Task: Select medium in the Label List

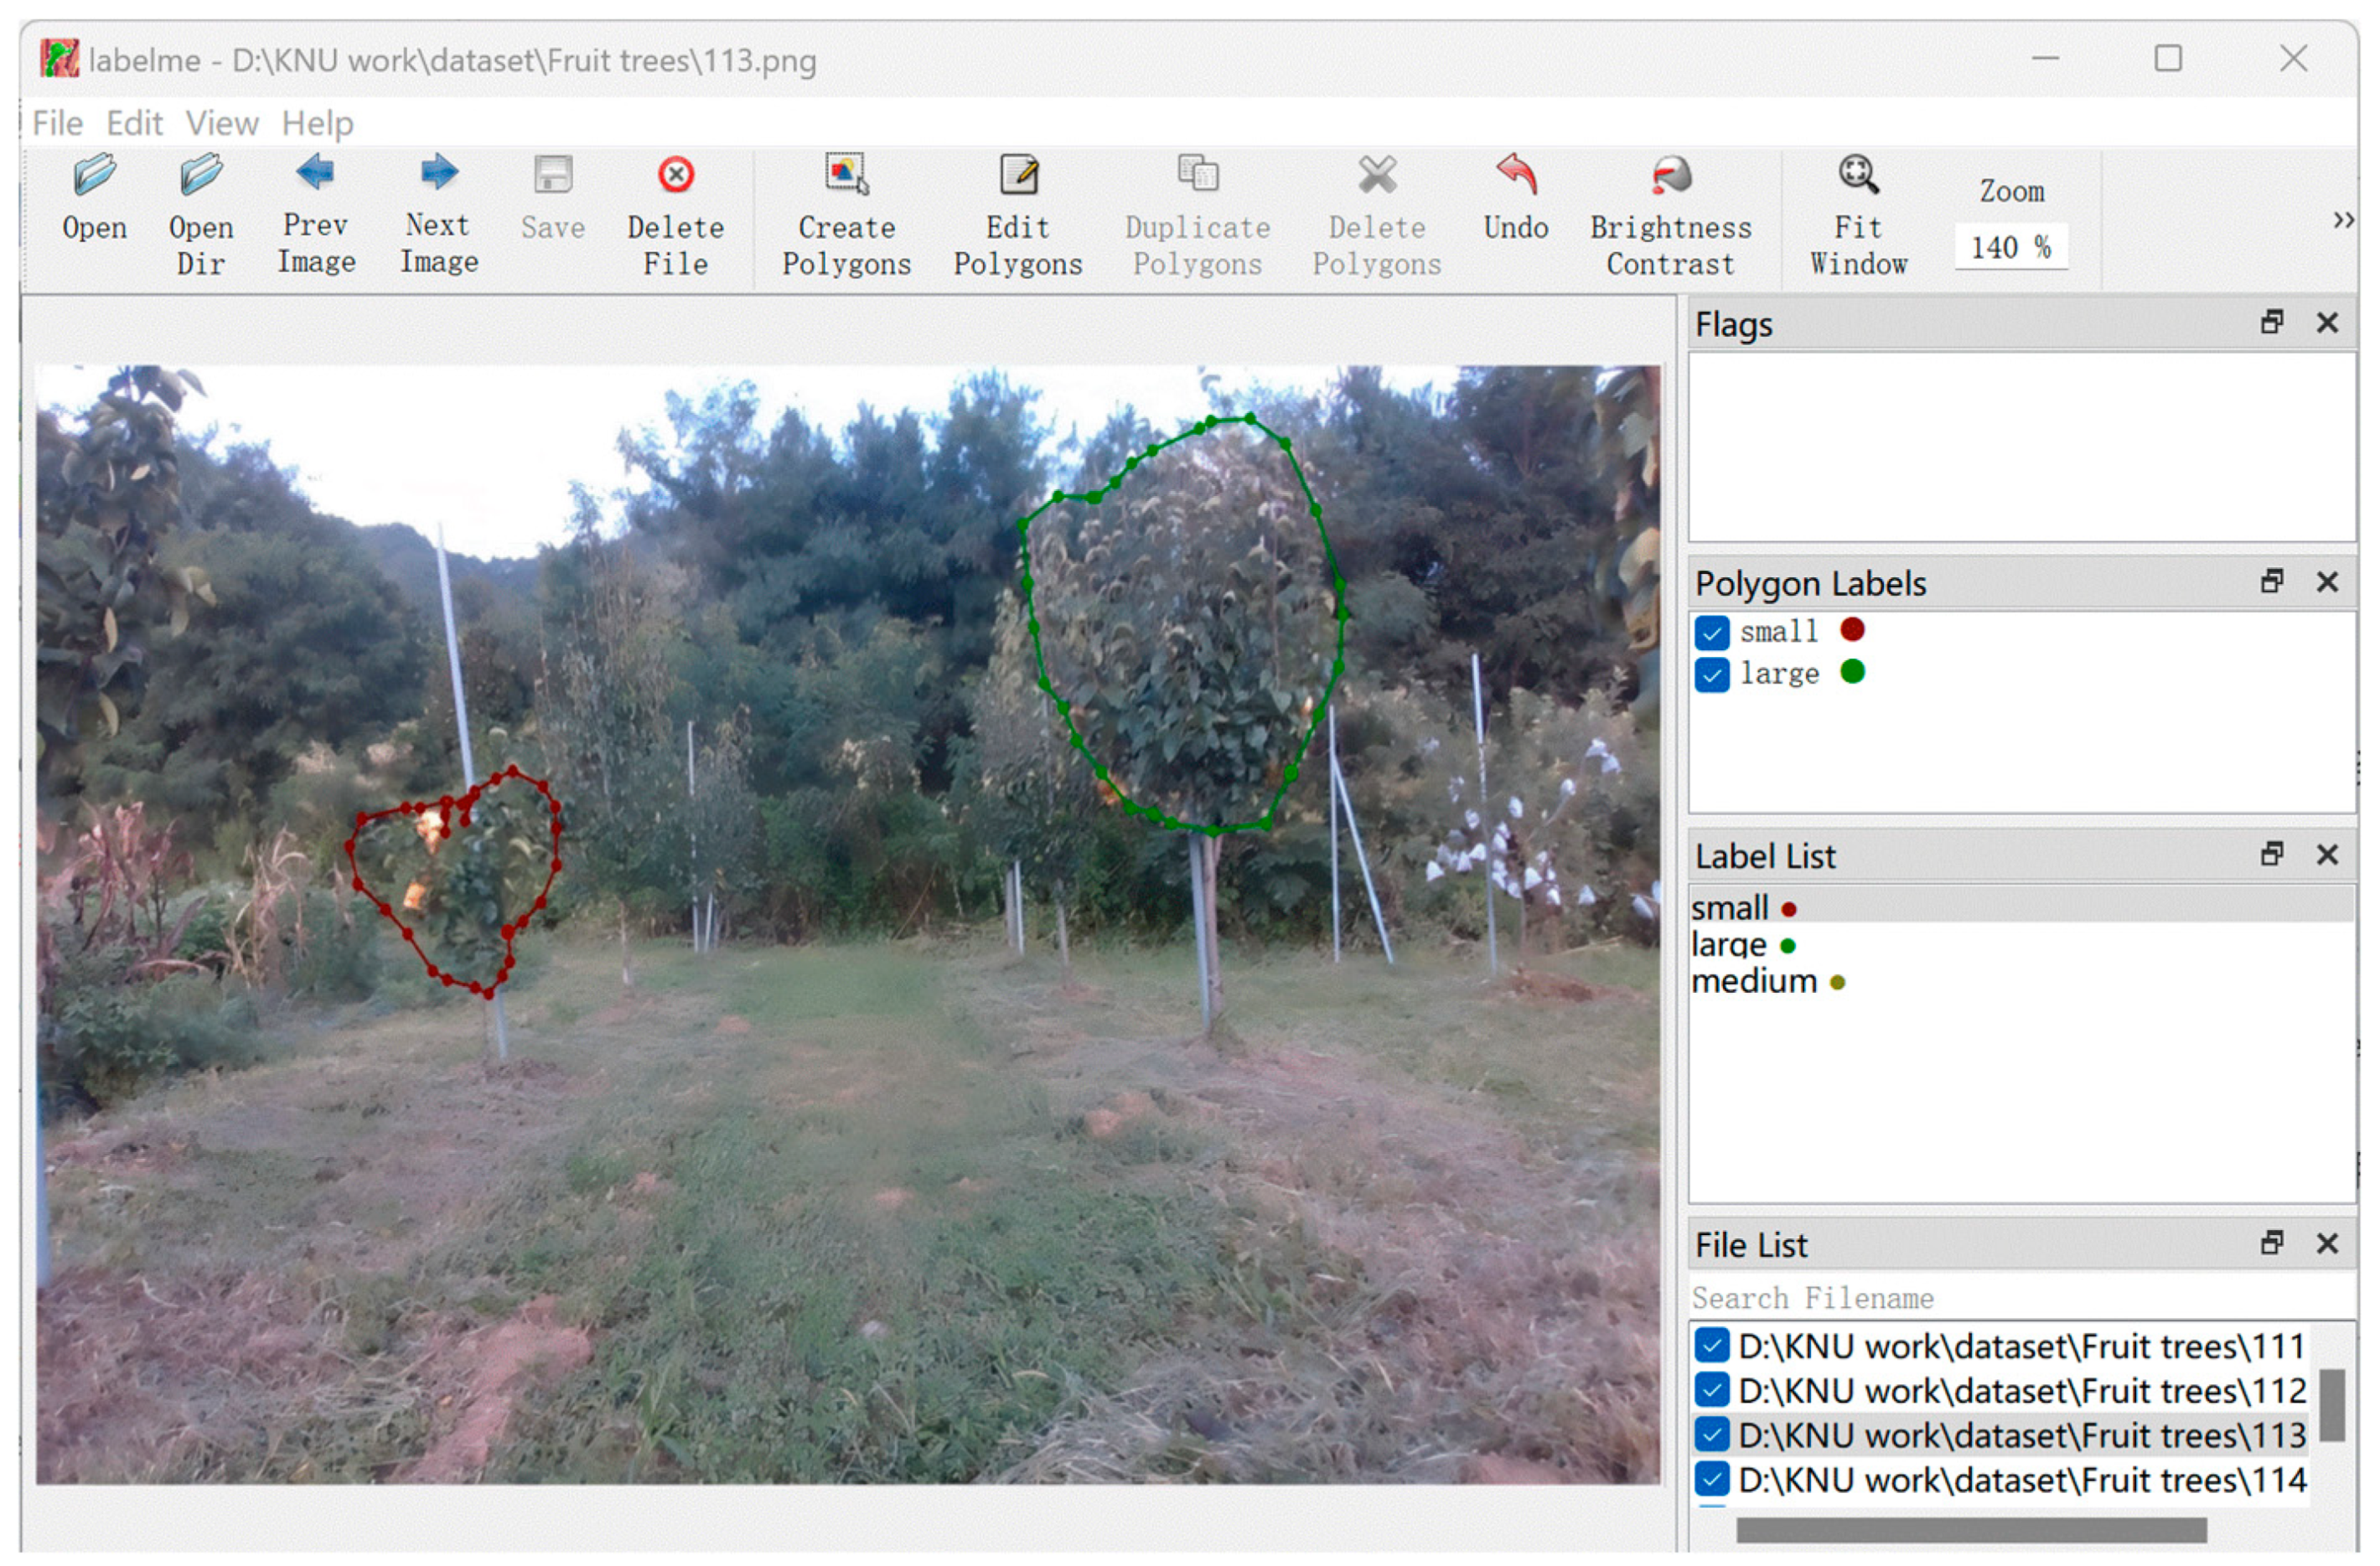Action: (1755, 983)
